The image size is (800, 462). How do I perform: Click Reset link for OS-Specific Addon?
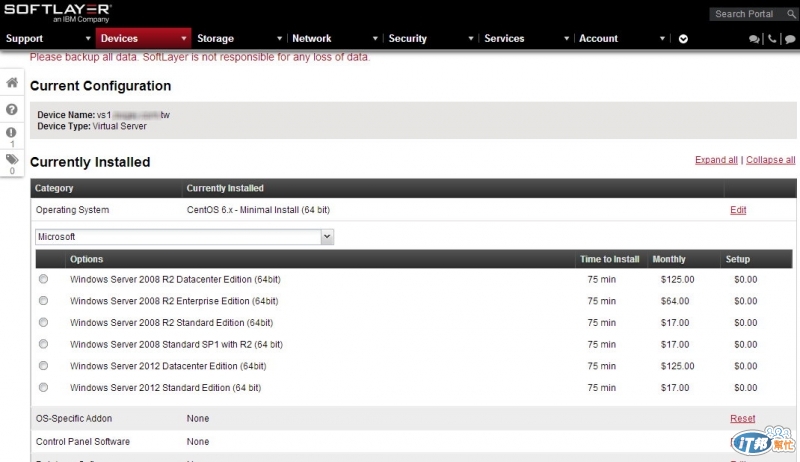pos(742,419)
